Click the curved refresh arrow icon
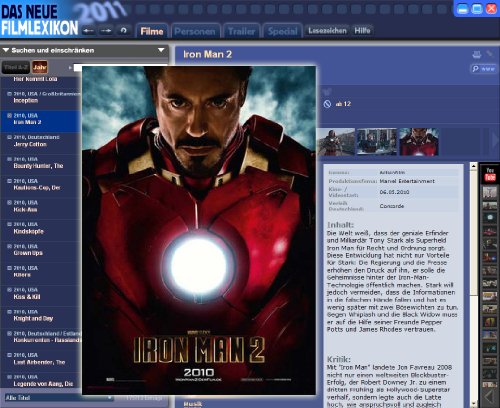 (124, 31)
